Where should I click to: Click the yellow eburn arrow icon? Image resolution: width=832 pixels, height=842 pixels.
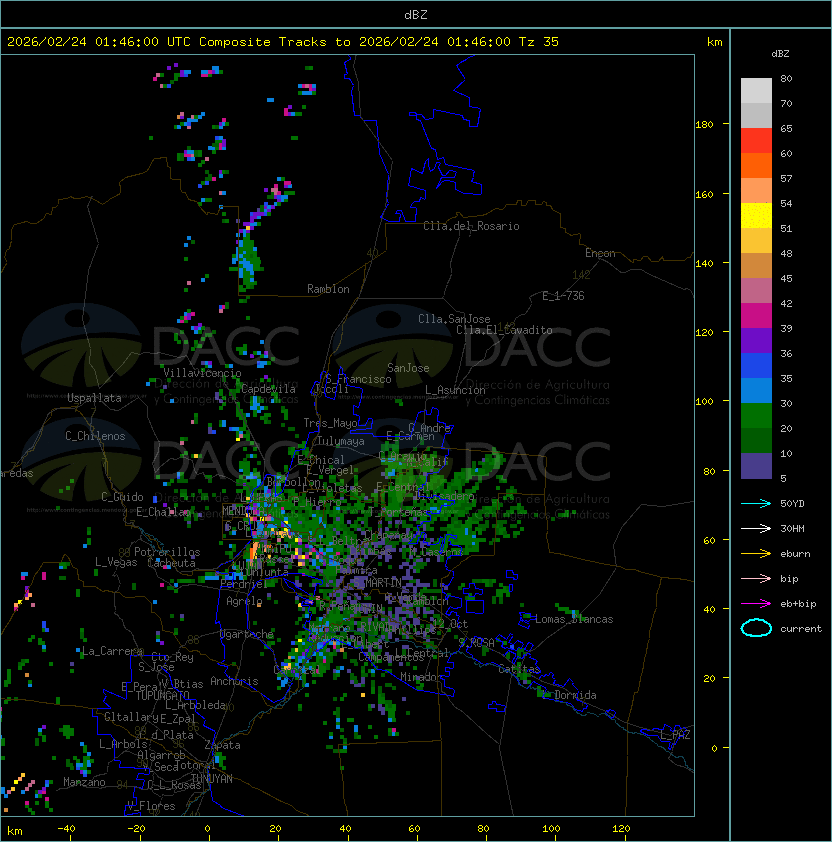[x=756, y=553]
